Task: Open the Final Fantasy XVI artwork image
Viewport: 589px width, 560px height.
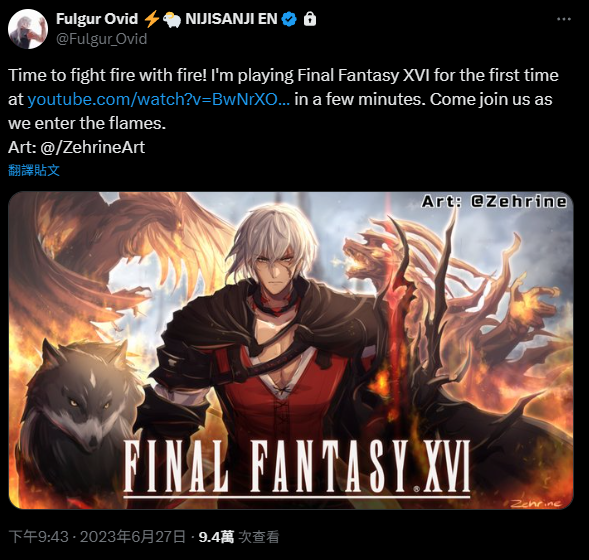Action: (291, 350)
